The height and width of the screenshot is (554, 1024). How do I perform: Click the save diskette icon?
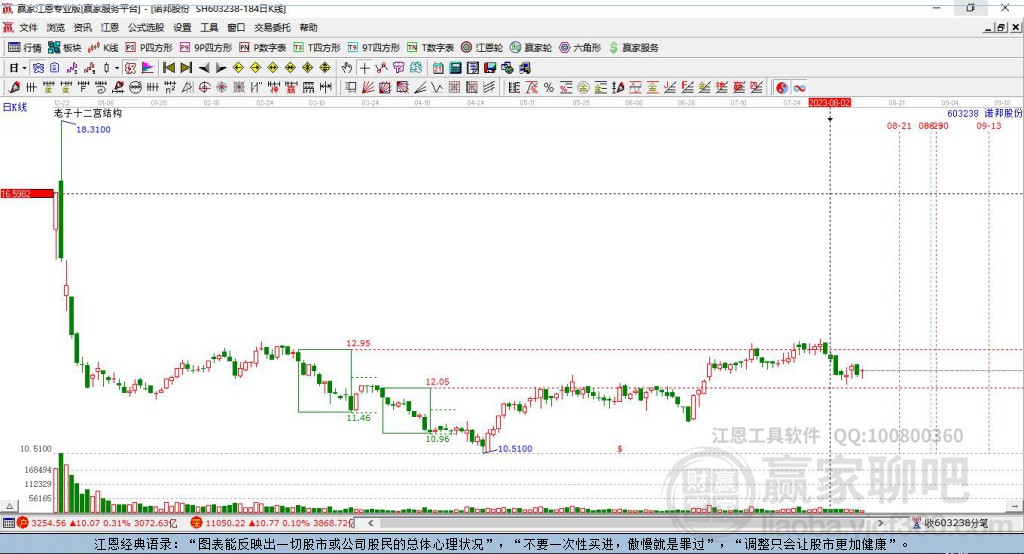[x=490, y=68]
